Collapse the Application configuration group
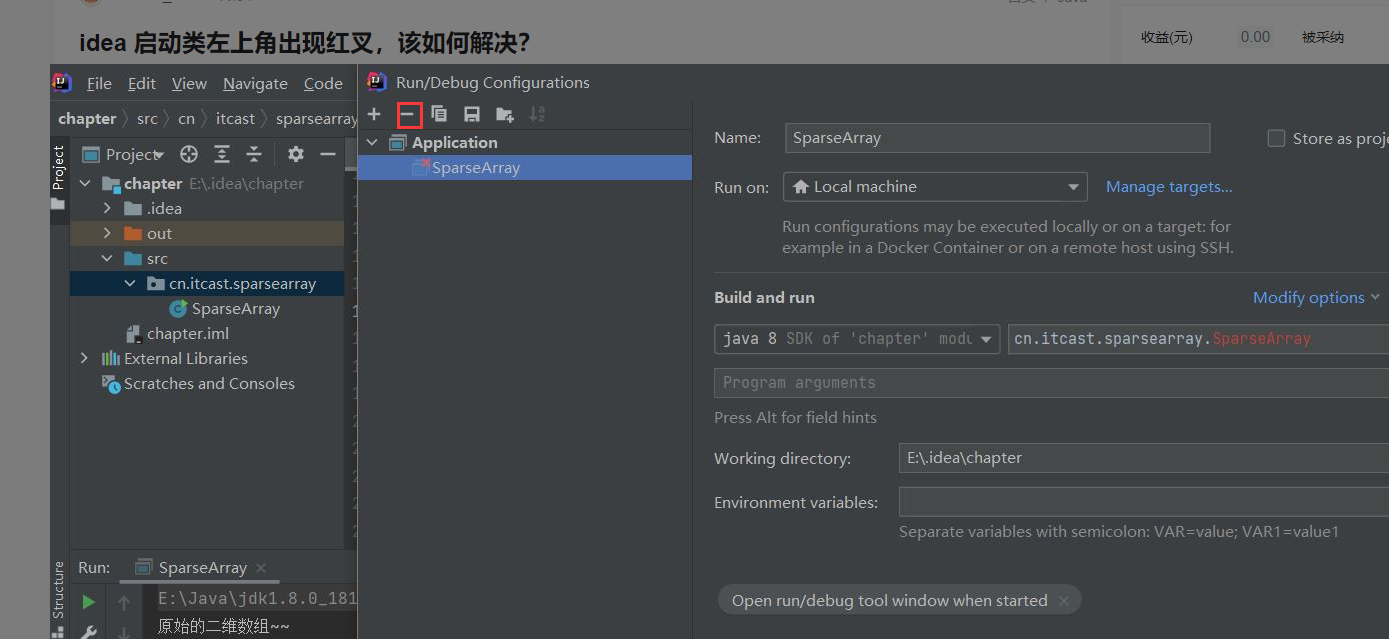This screenshot has height=639, width=1389. click(372, 143)
